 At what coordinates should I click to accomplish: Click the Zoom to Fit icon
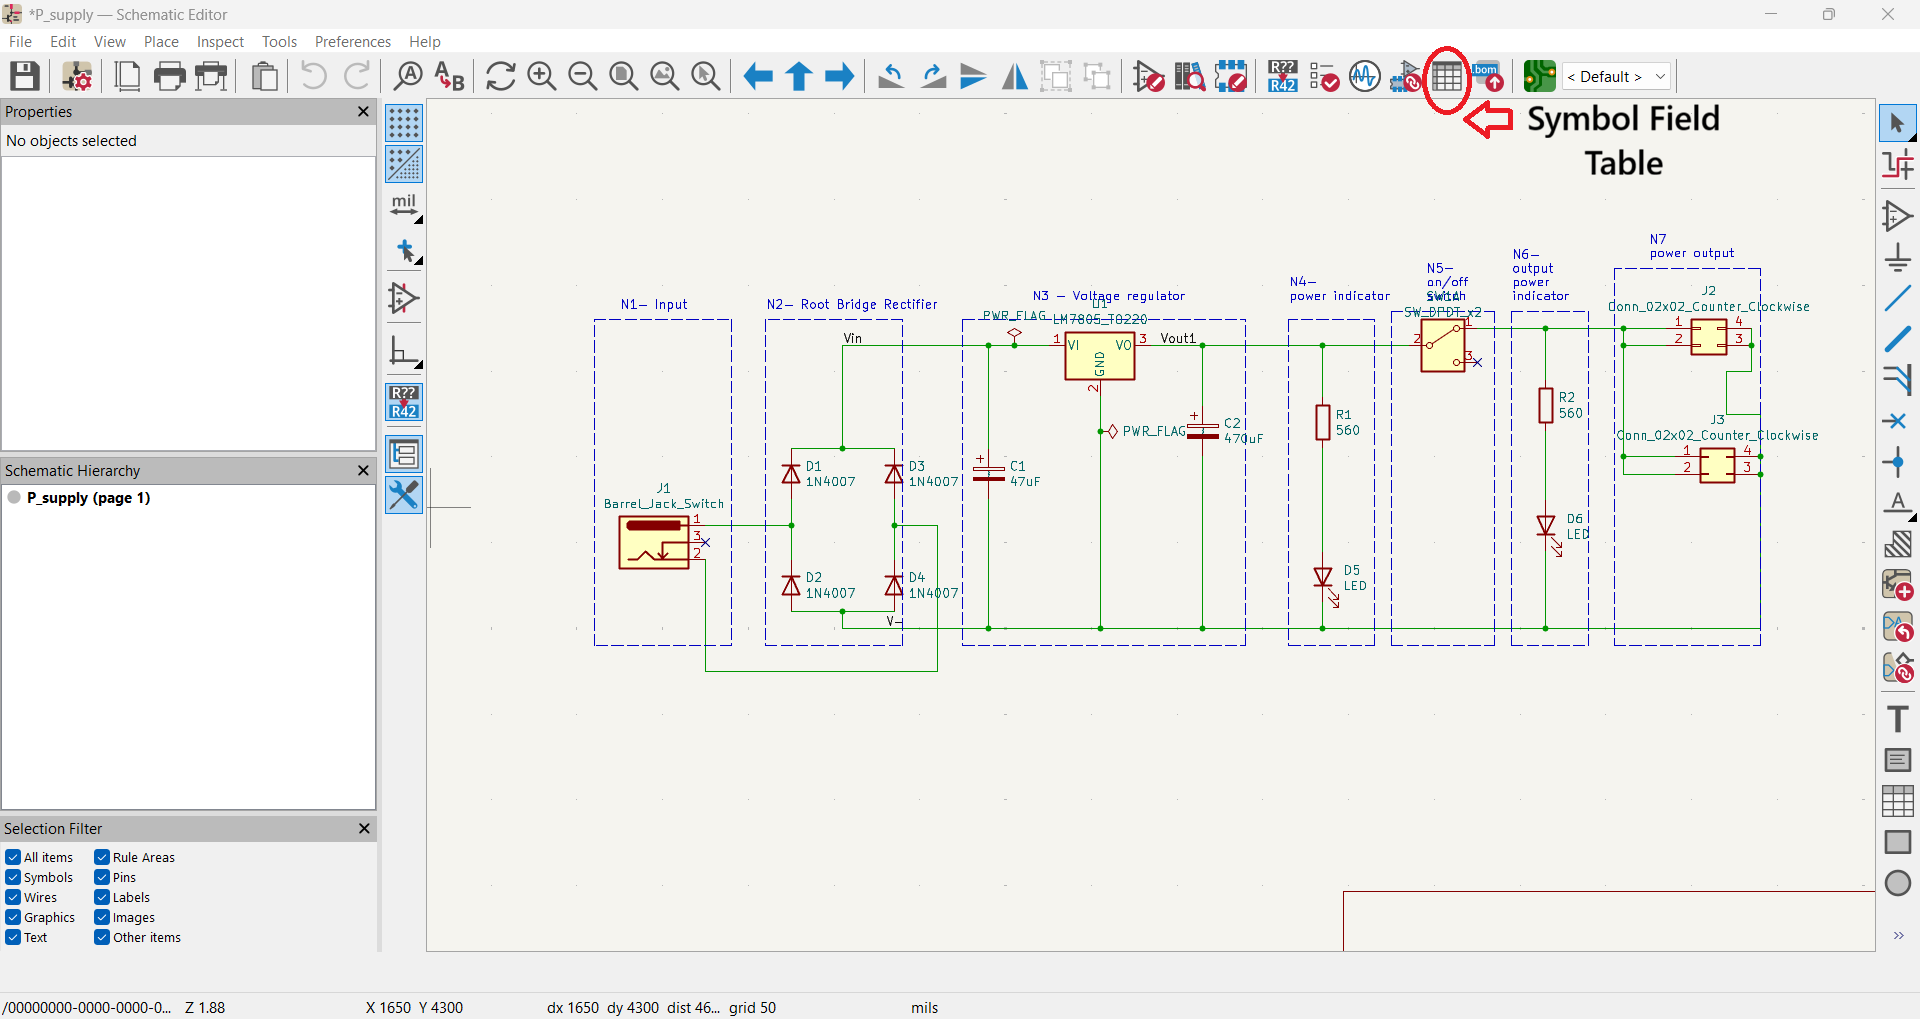pos(624,76)
